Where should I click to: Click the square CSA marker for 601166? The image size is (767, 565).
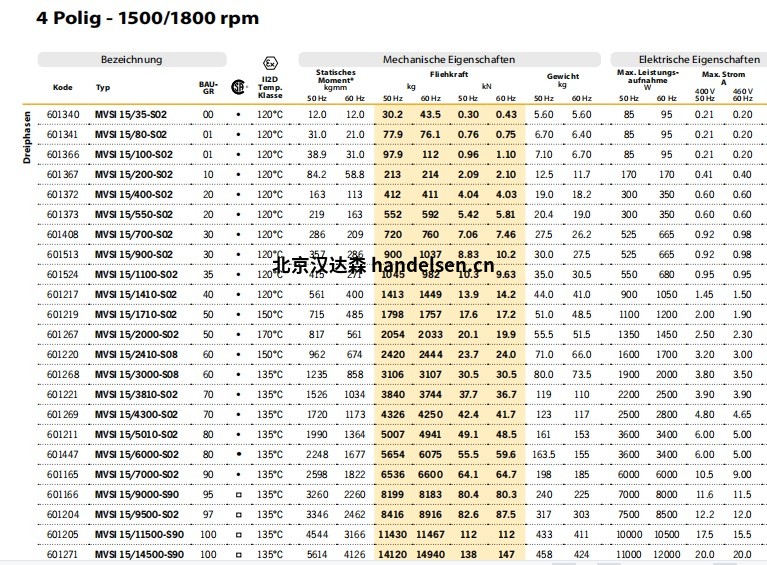tap(238, 494)
